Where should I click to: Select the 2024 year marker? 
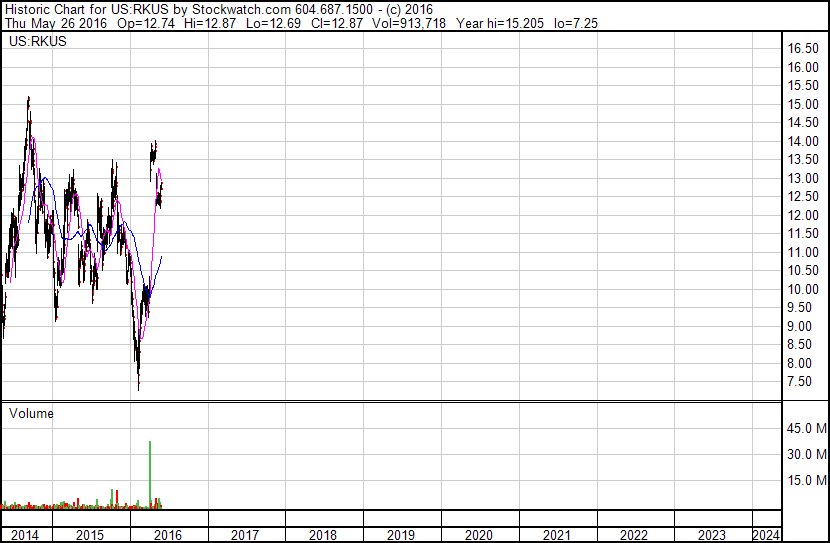click(x=766, y=535)
